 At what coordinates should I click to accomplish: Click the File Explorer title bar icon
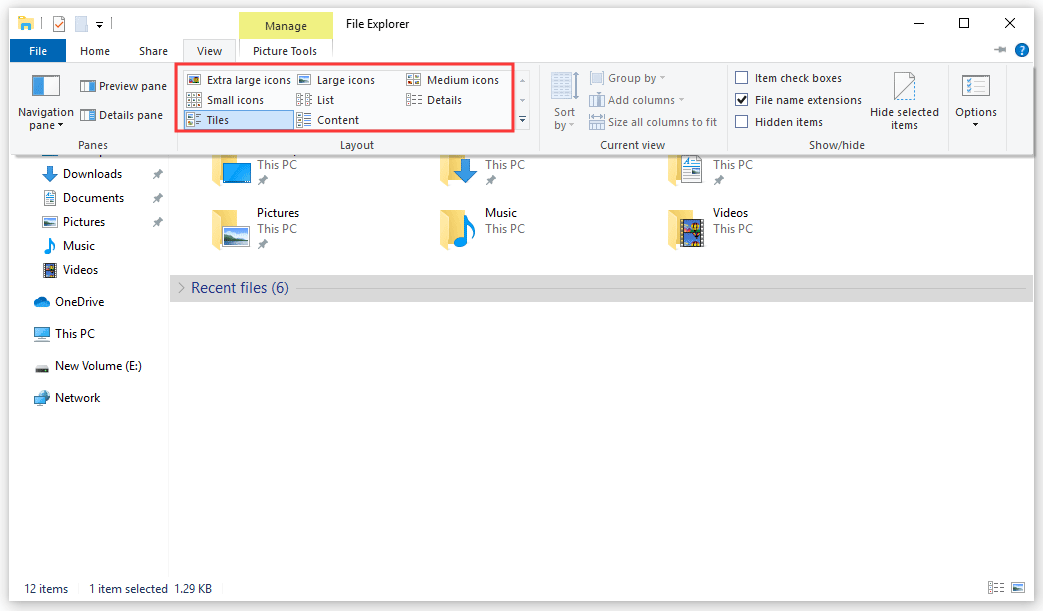25,24
